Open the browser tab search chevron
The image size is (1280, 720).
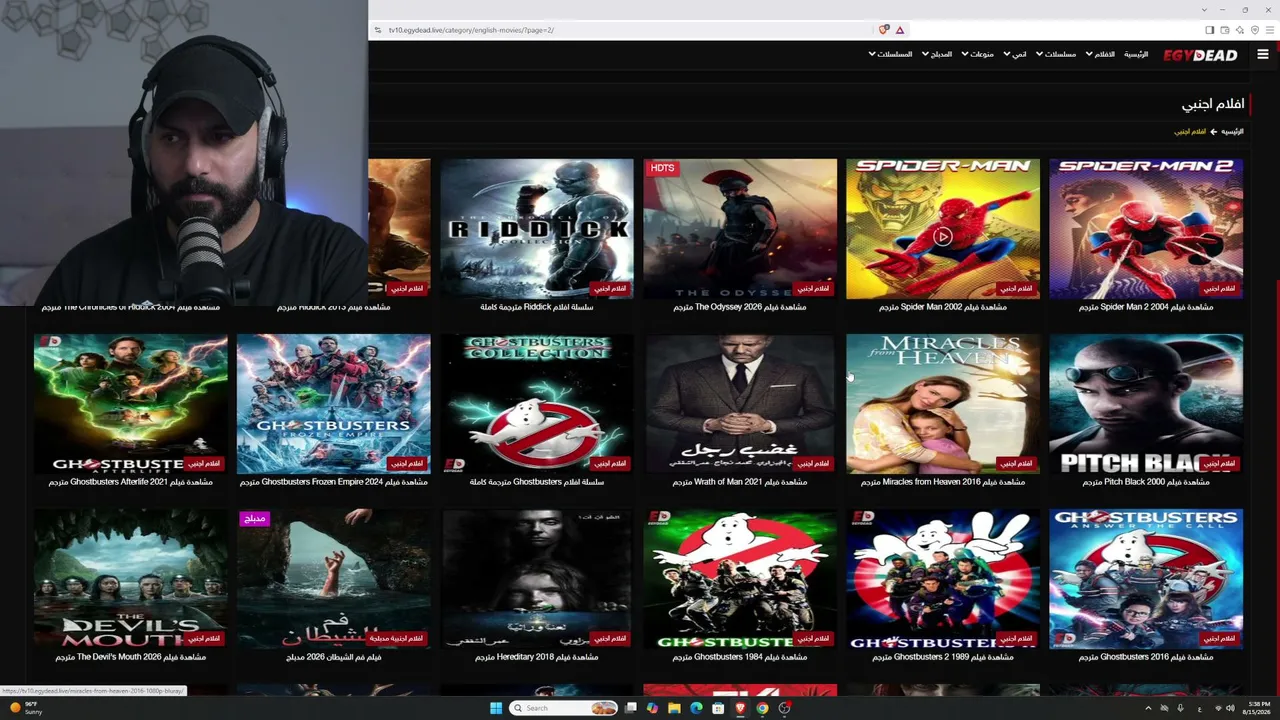click(1205, 10)
